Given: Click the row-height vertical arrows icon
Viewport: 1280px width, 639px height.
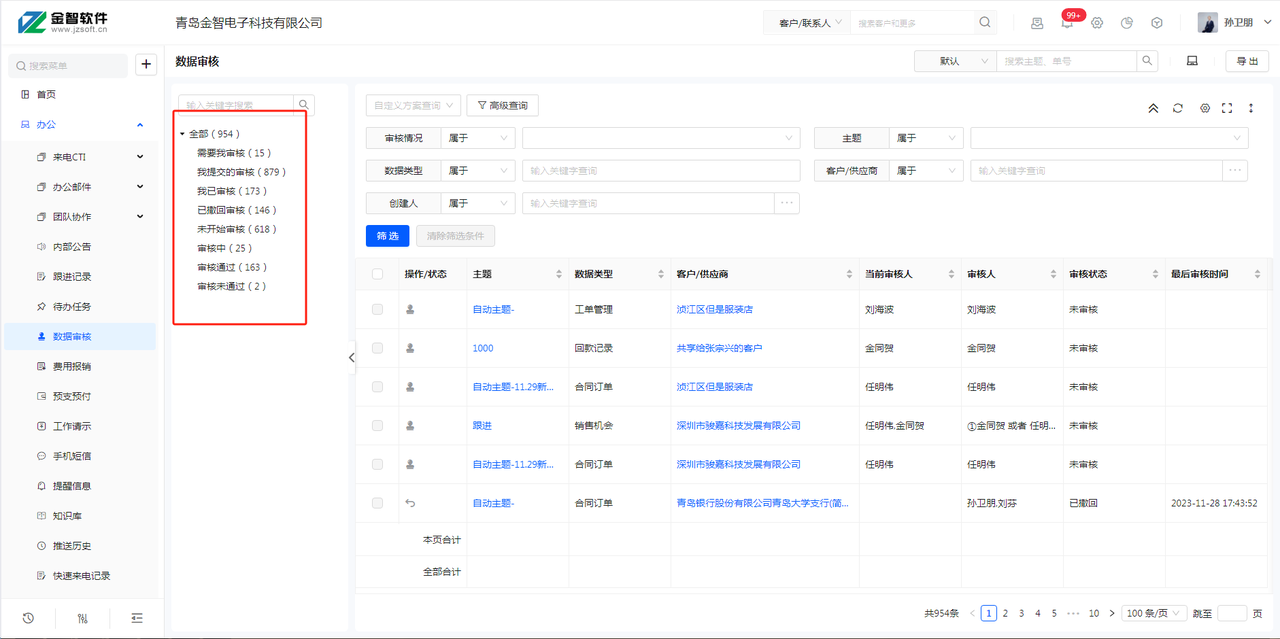Looking at the screenshot, I should (1250, 108).
